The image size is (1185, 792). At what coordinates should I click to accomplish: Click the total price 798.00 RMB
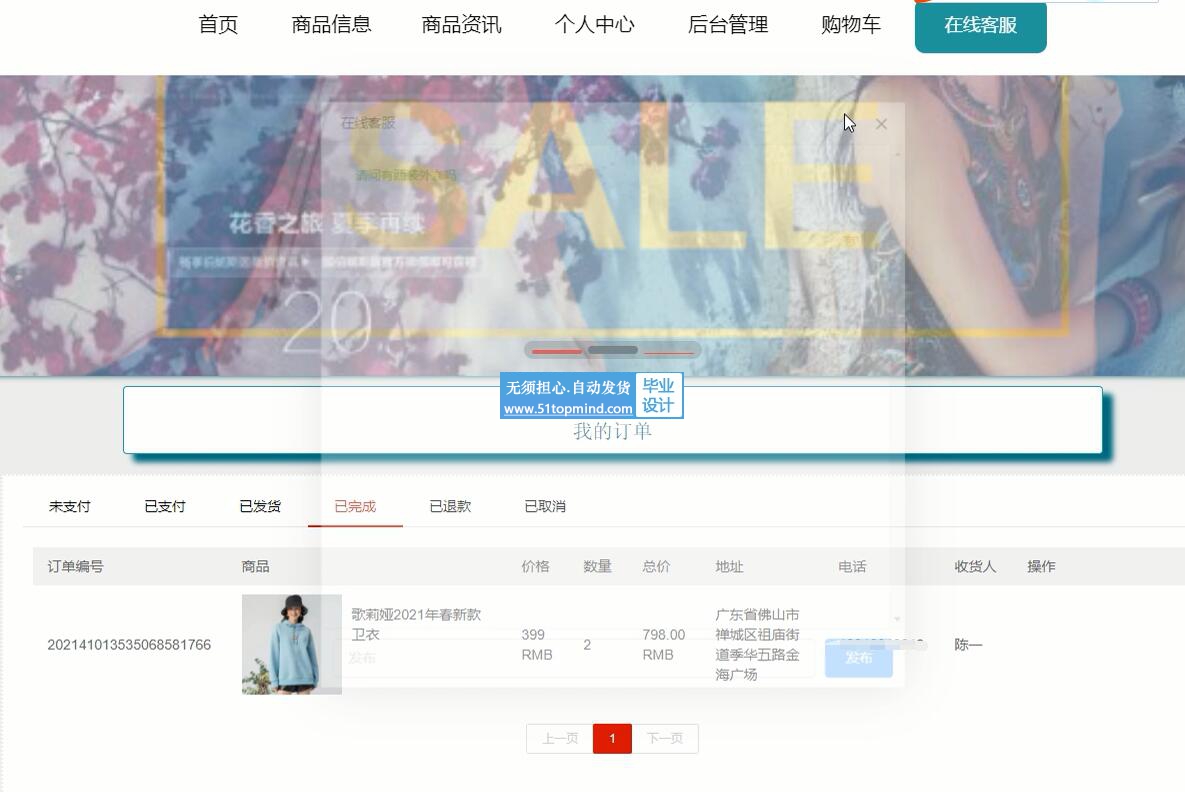(x=664, y=645)
